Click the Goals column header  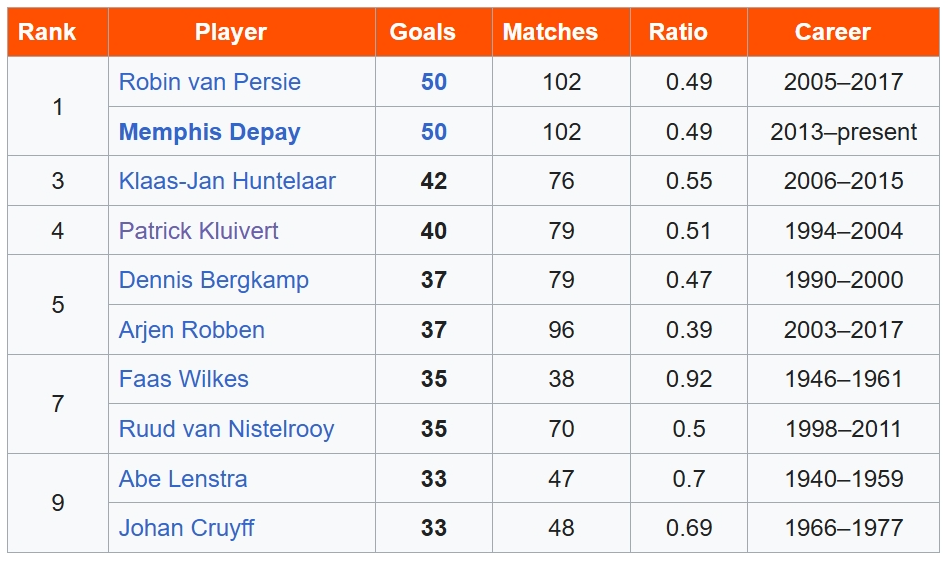pos(422,32)
